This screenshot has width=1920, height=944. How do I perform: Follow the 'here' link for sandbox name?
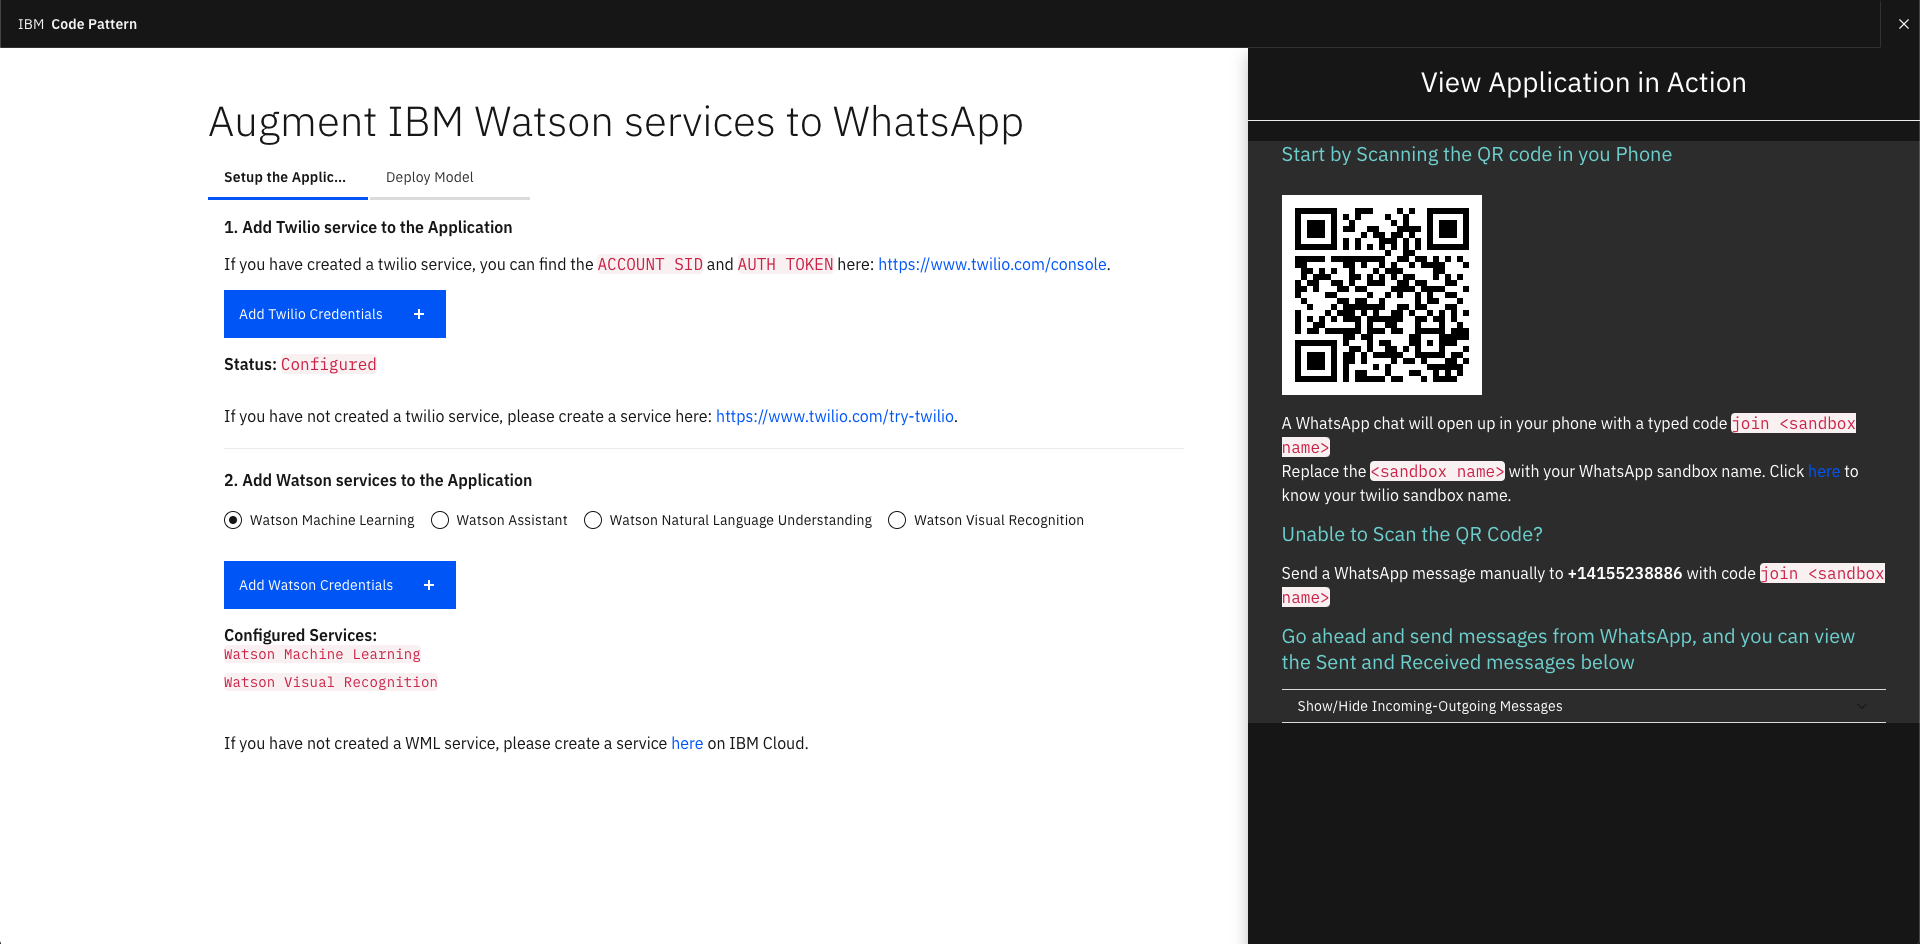(x=1824, y=471)
